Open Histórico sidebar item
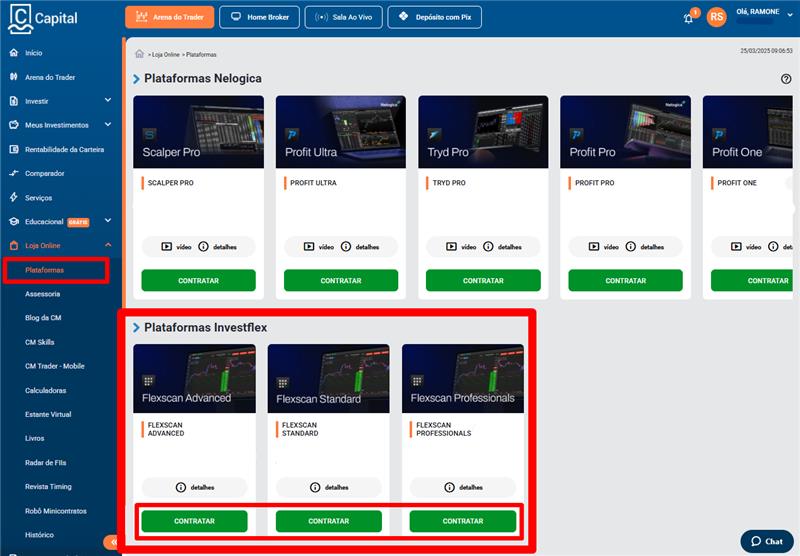 pos(39,535)
